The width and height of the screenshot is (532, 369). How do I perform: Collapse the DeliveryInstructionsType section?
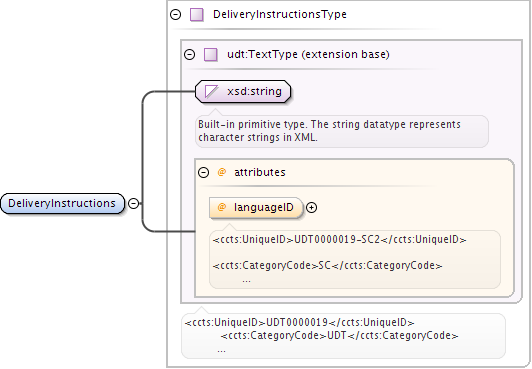176,15
